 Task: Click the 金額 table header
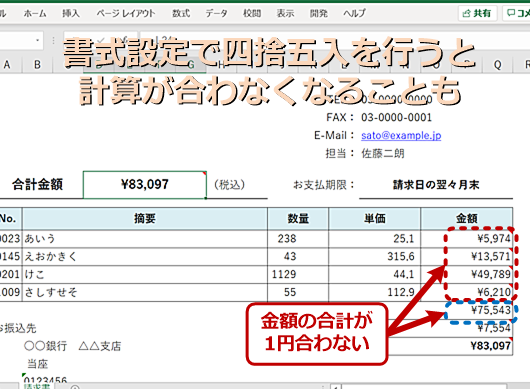pyautogui.click(x=467, y=219)
